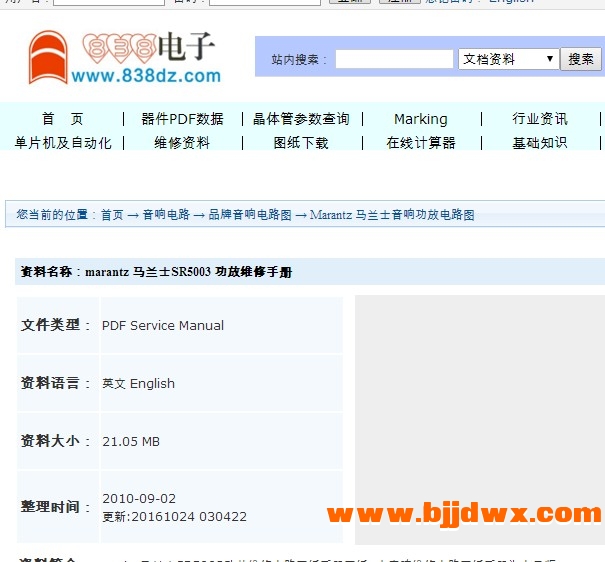
Task: Select 晶体管参数查询 in navigation bar
Action: [301, 119]
